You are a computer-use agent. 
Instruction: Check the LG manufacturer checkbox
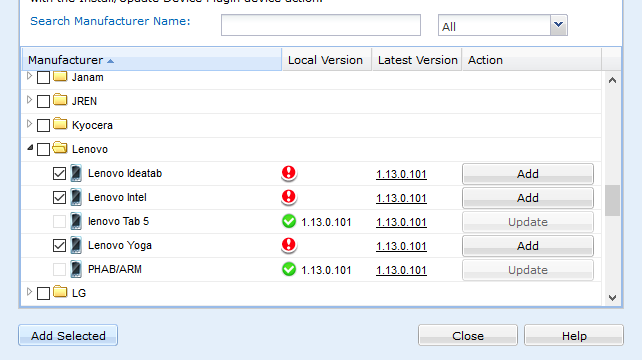43,293
